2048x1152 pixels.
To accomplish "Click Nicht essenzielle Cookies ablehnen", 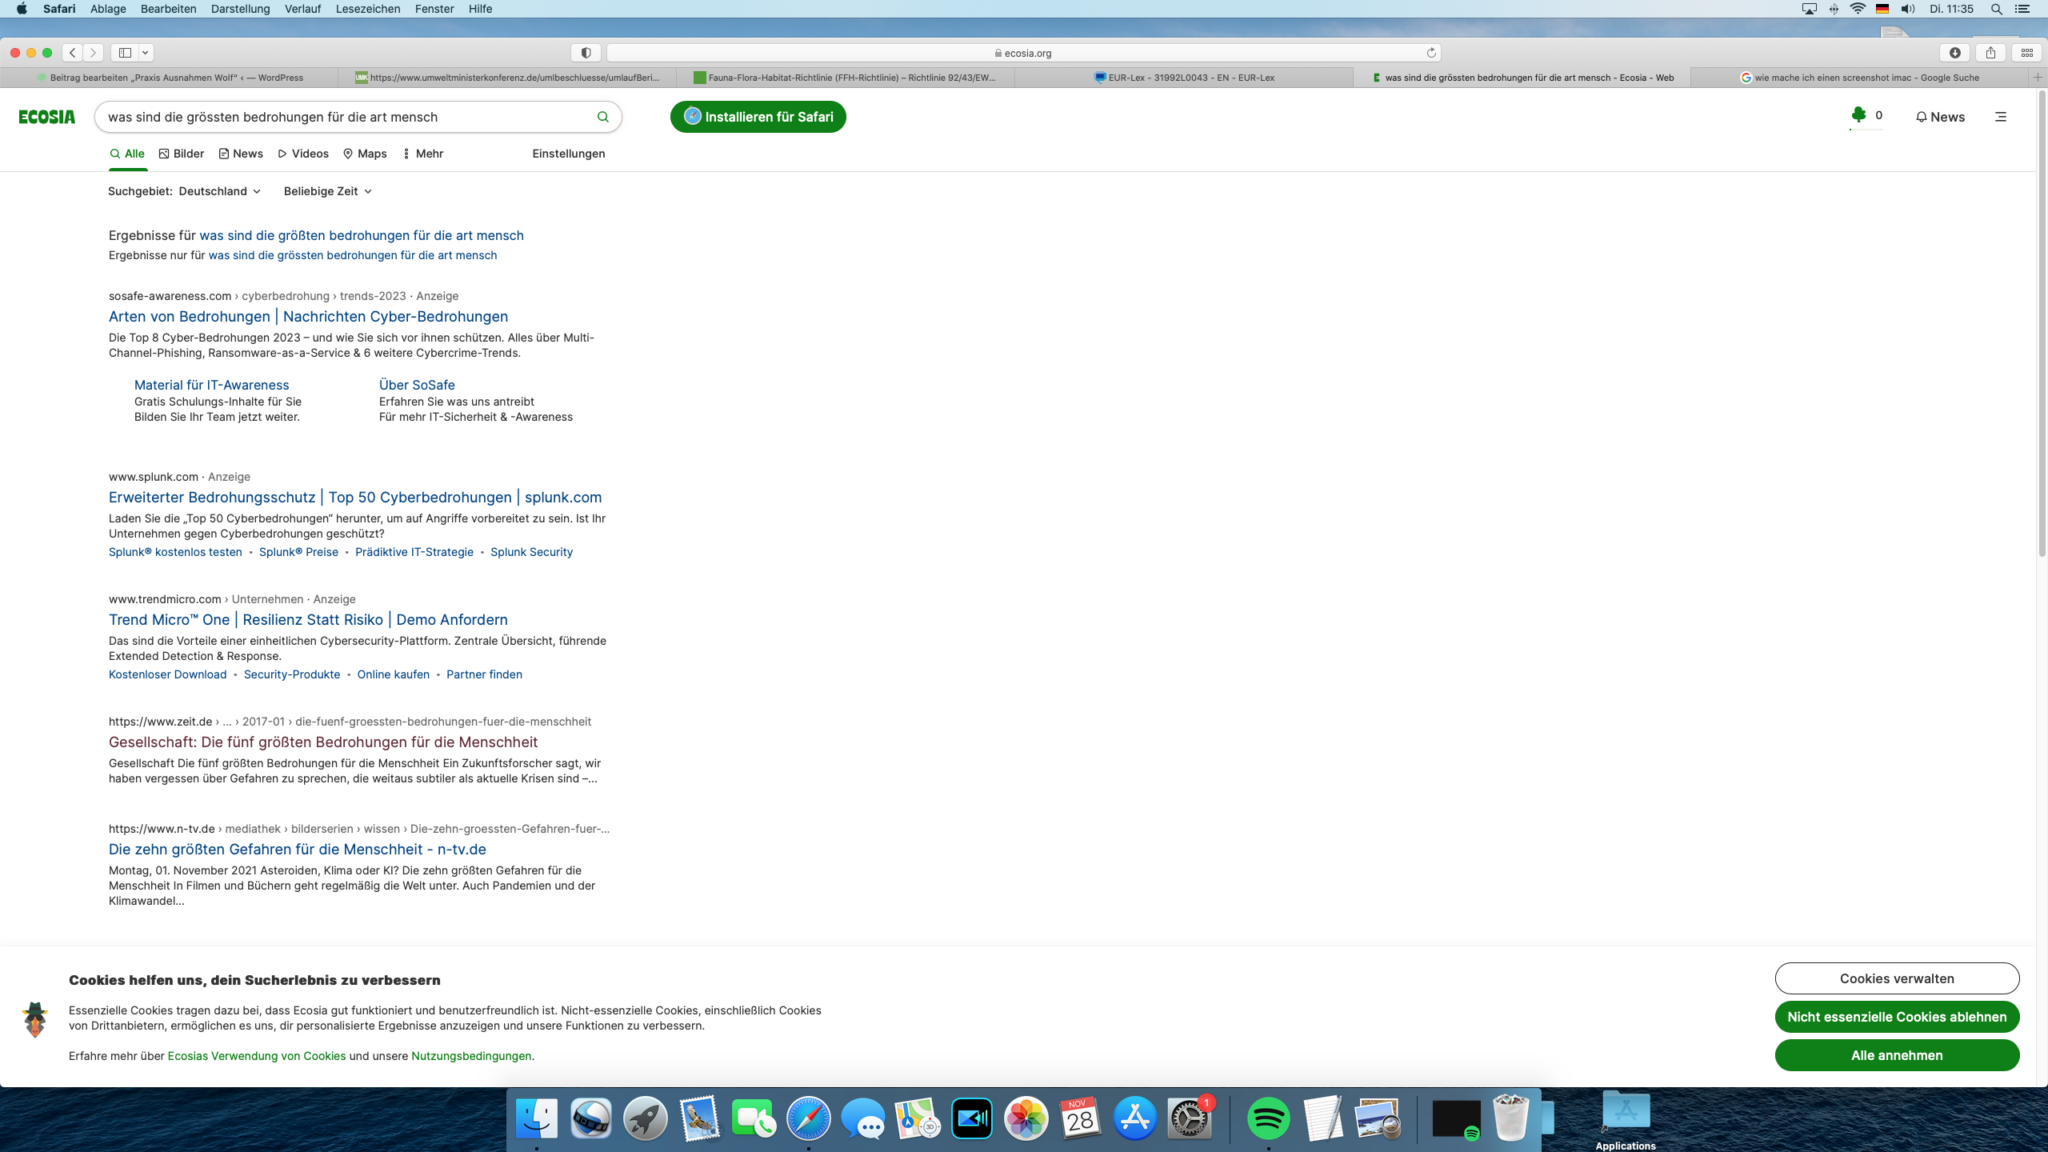I will click(1897, 1017).
